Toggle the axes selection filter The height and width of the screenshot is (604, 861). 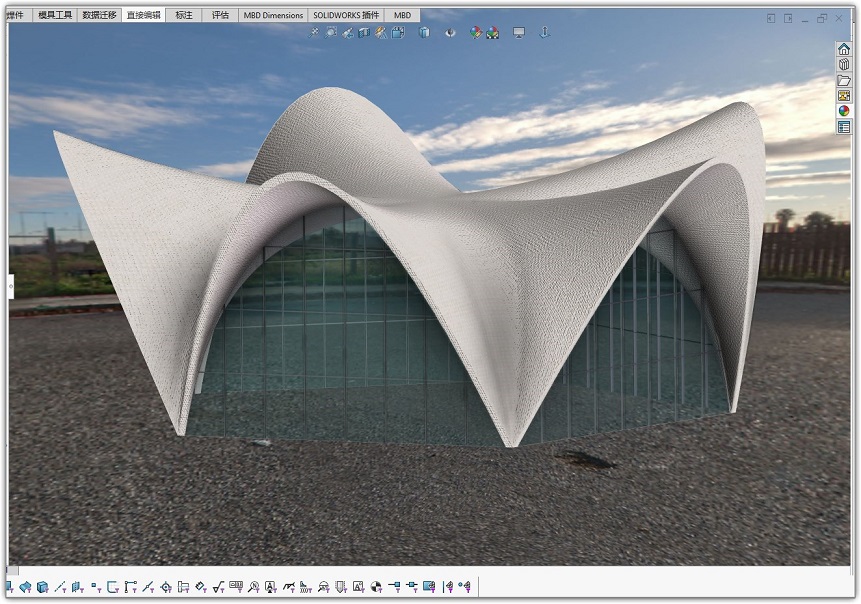tap(60, 588)
